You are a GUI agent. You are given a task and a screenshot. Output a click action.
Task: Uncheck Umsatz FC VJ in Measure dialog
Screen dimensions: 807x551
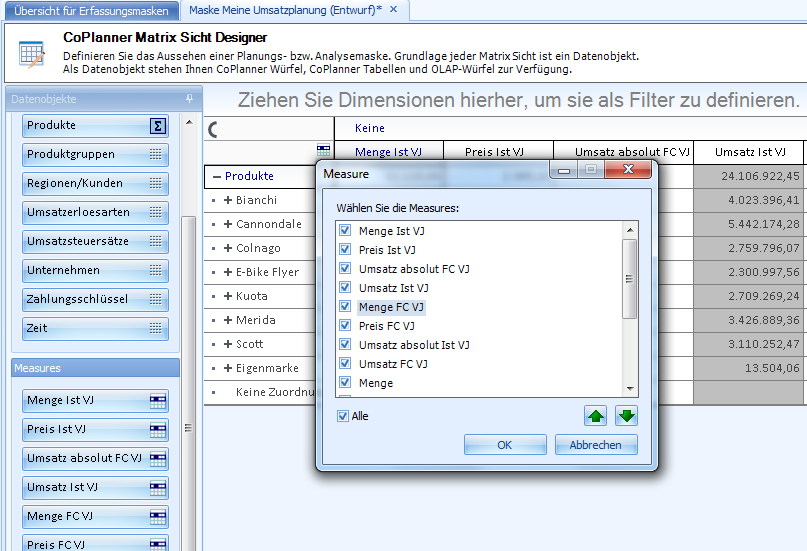point(345,363)
